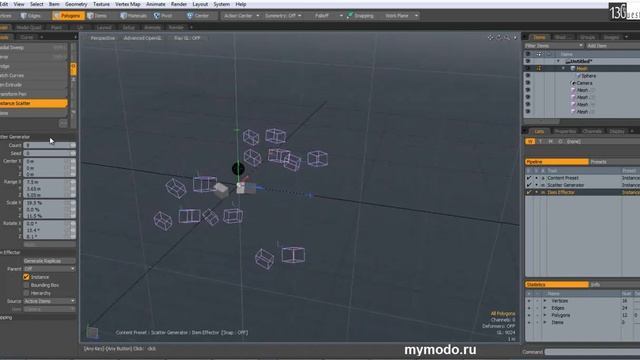The image size is (640, 360).
Task: Select the Center mode icon
Action: (x=190, y=16)
